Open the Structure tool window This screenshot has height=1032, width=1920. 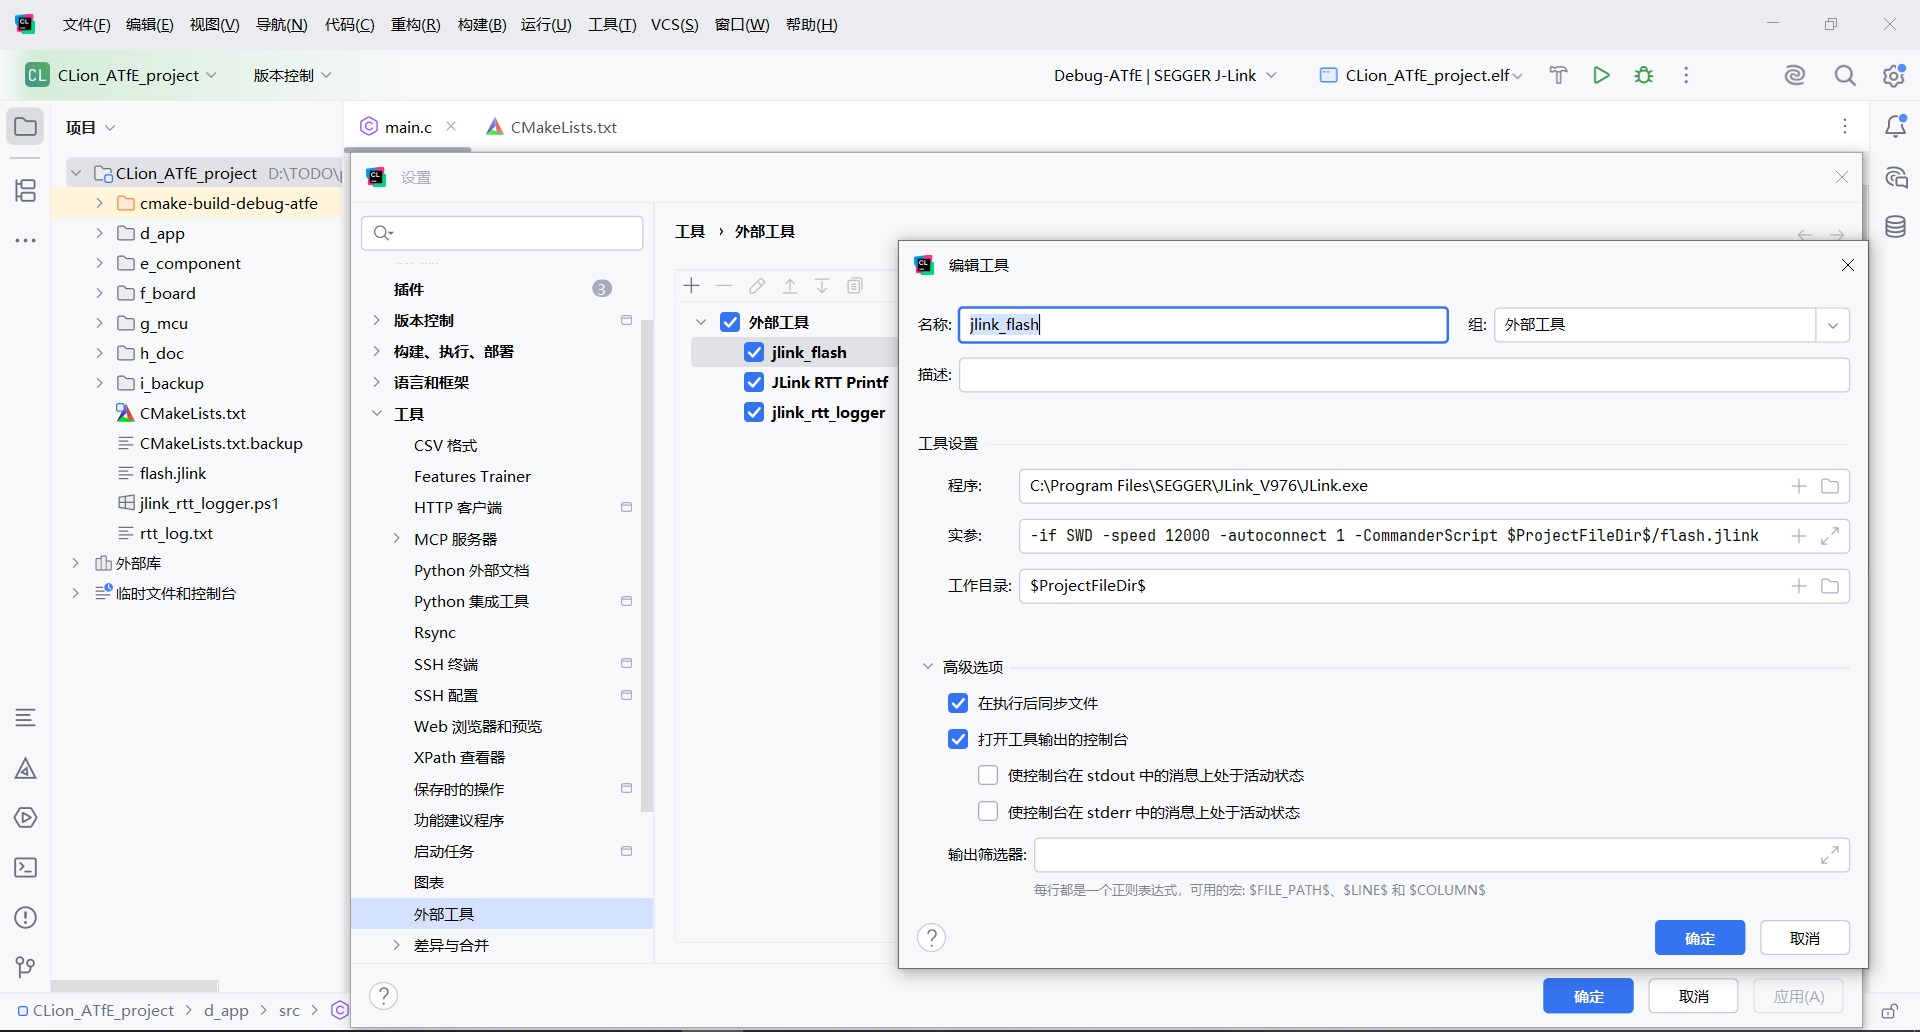click(x=26, y=190)
